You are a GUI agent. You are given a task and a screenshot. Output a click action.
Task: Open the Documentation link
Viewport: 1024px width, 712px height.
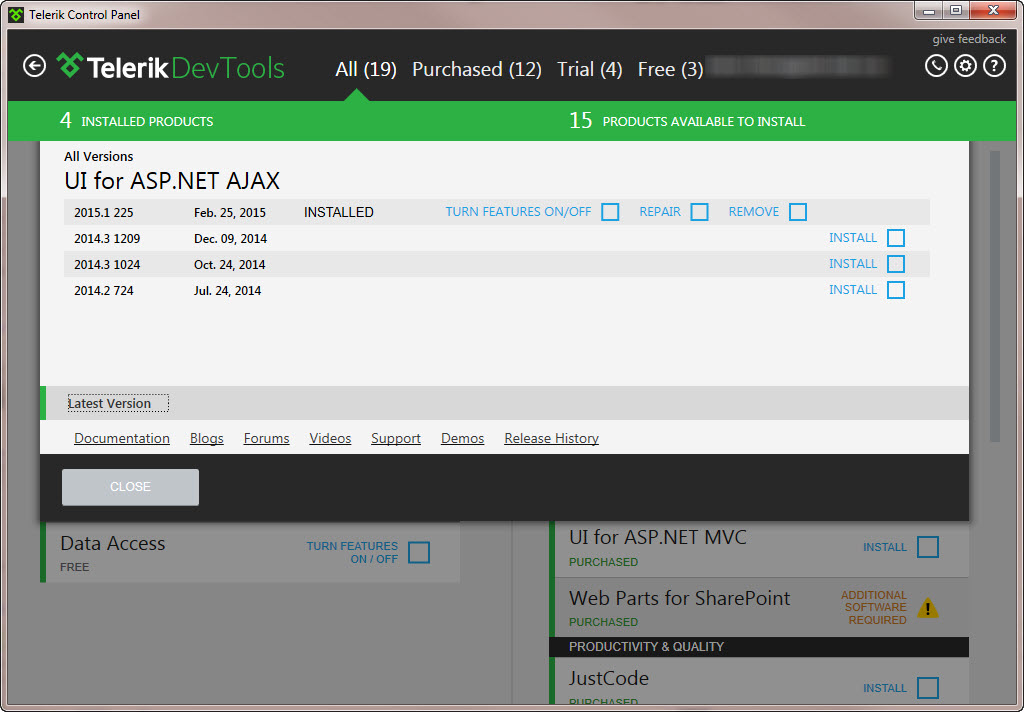(121, 438)
